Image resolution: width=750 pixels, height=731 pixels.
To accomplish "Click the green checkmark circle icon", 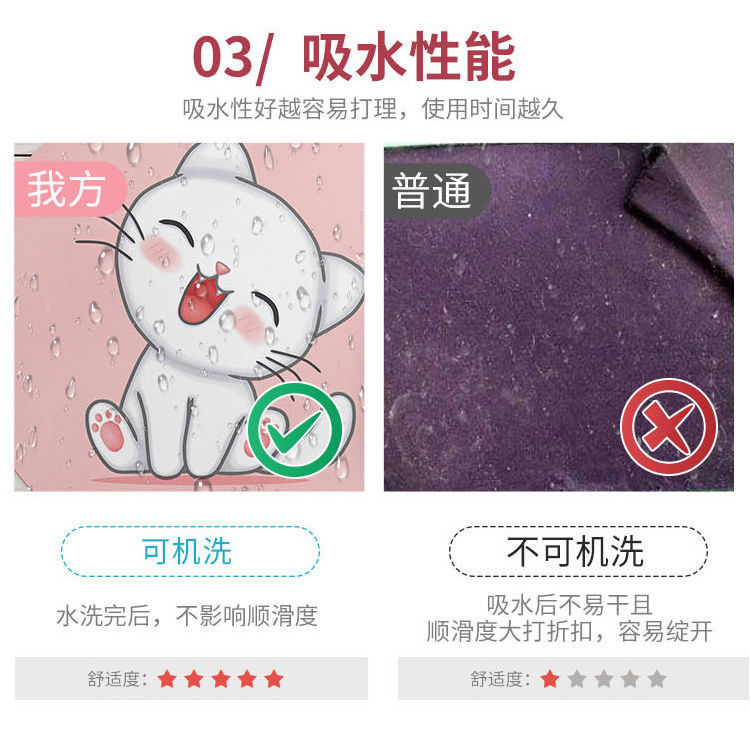I will (x=295, y=430).
